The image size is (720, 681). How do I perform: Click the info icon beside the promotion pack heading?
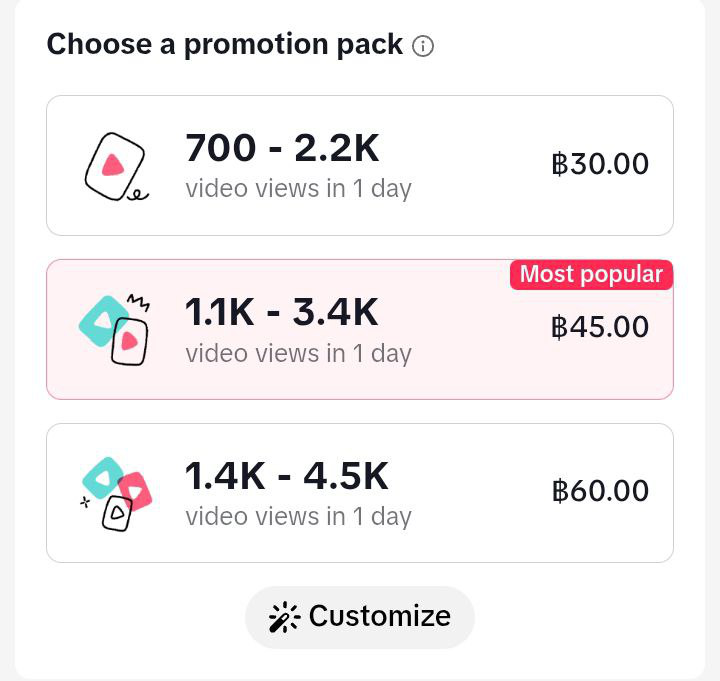click(423, 46)
